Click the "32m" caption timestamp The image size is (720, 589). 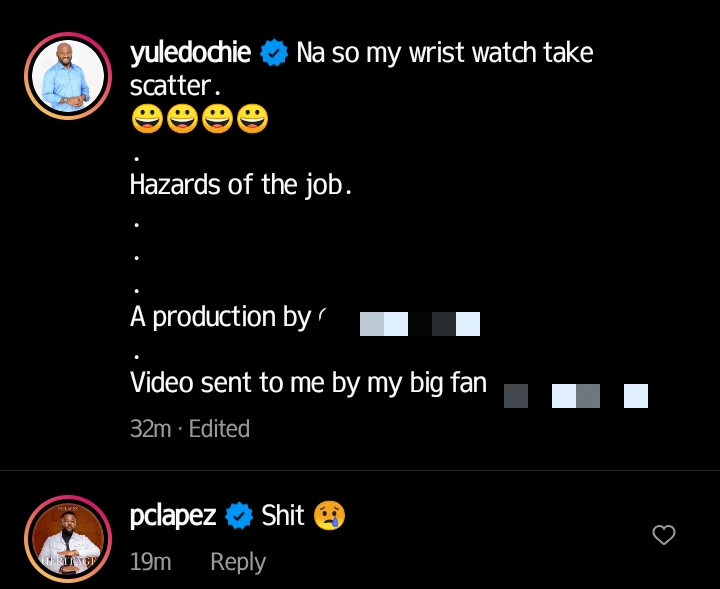150,429
